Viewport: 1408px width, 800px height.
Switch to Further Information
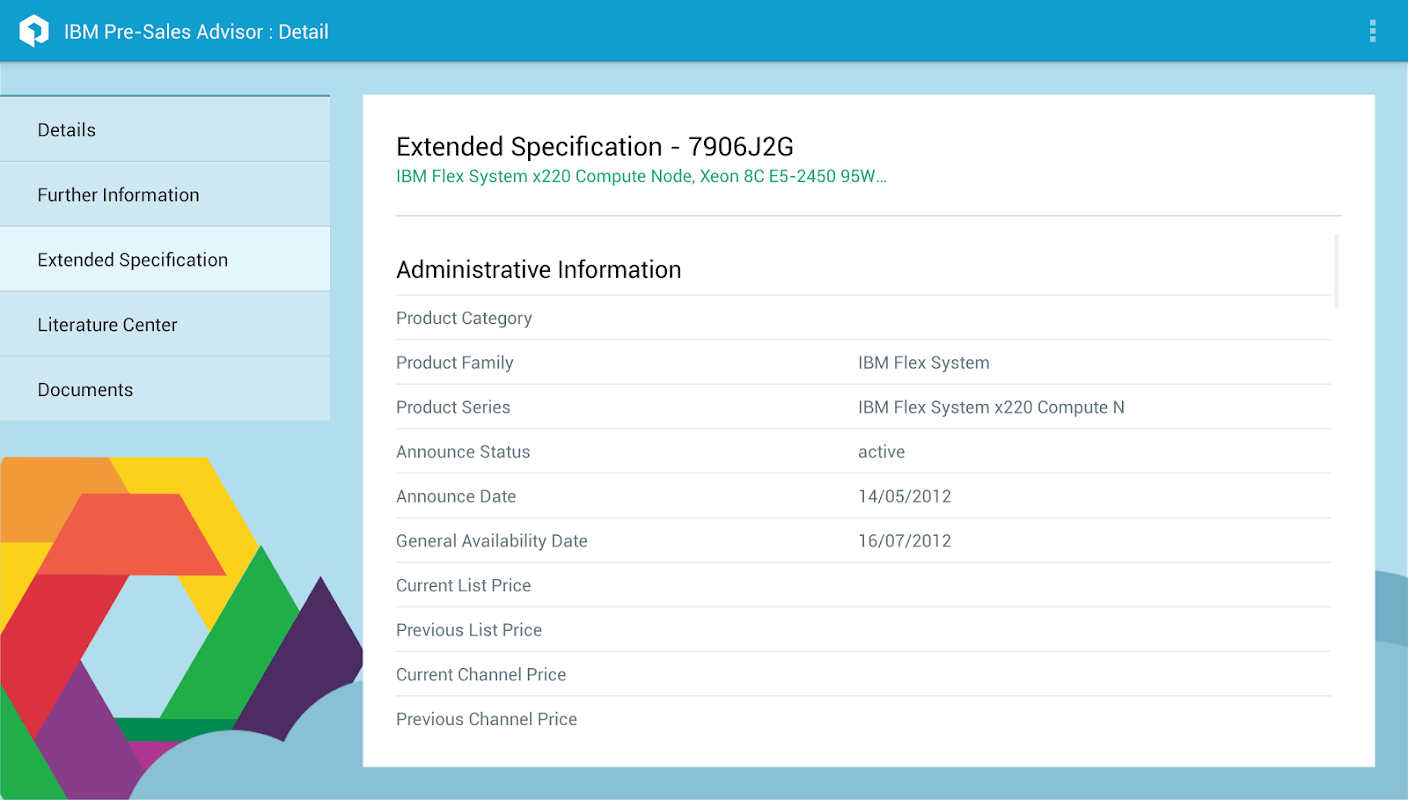pyautogui.click(x=165, y=195)
